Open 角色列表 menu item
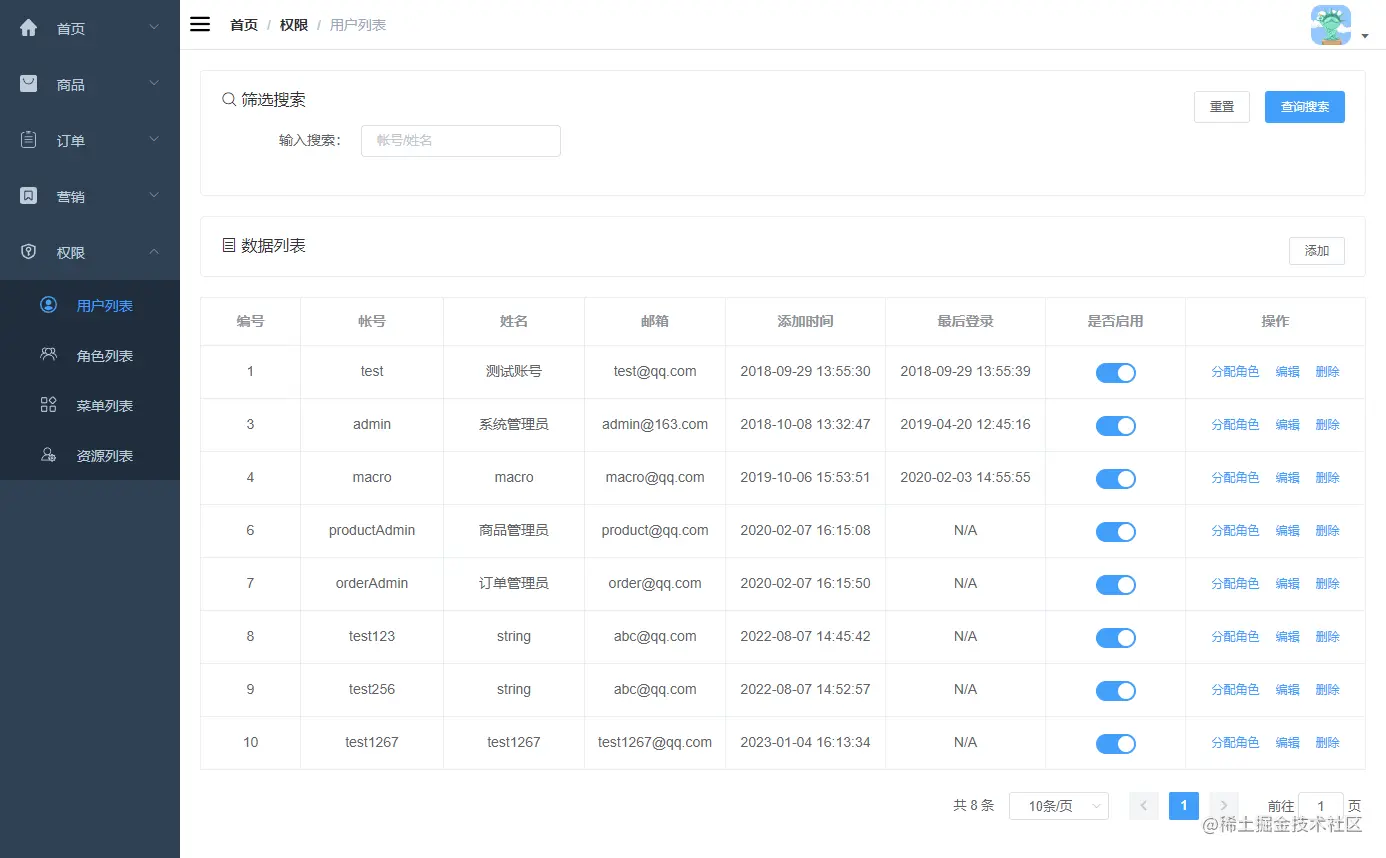This screenshot has height=858, width=1386. [x=90, y=355]
